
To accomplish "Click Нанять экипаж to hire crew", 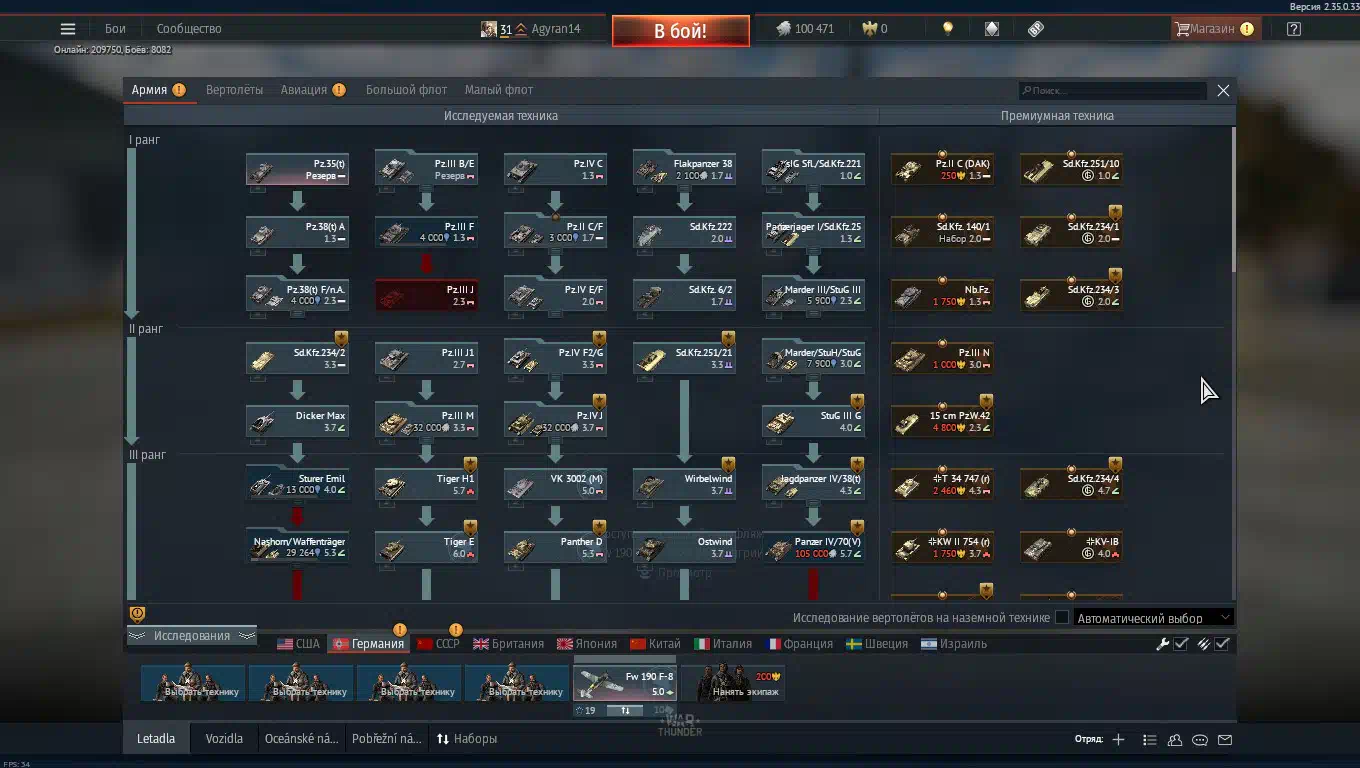I will coord(733,684).
